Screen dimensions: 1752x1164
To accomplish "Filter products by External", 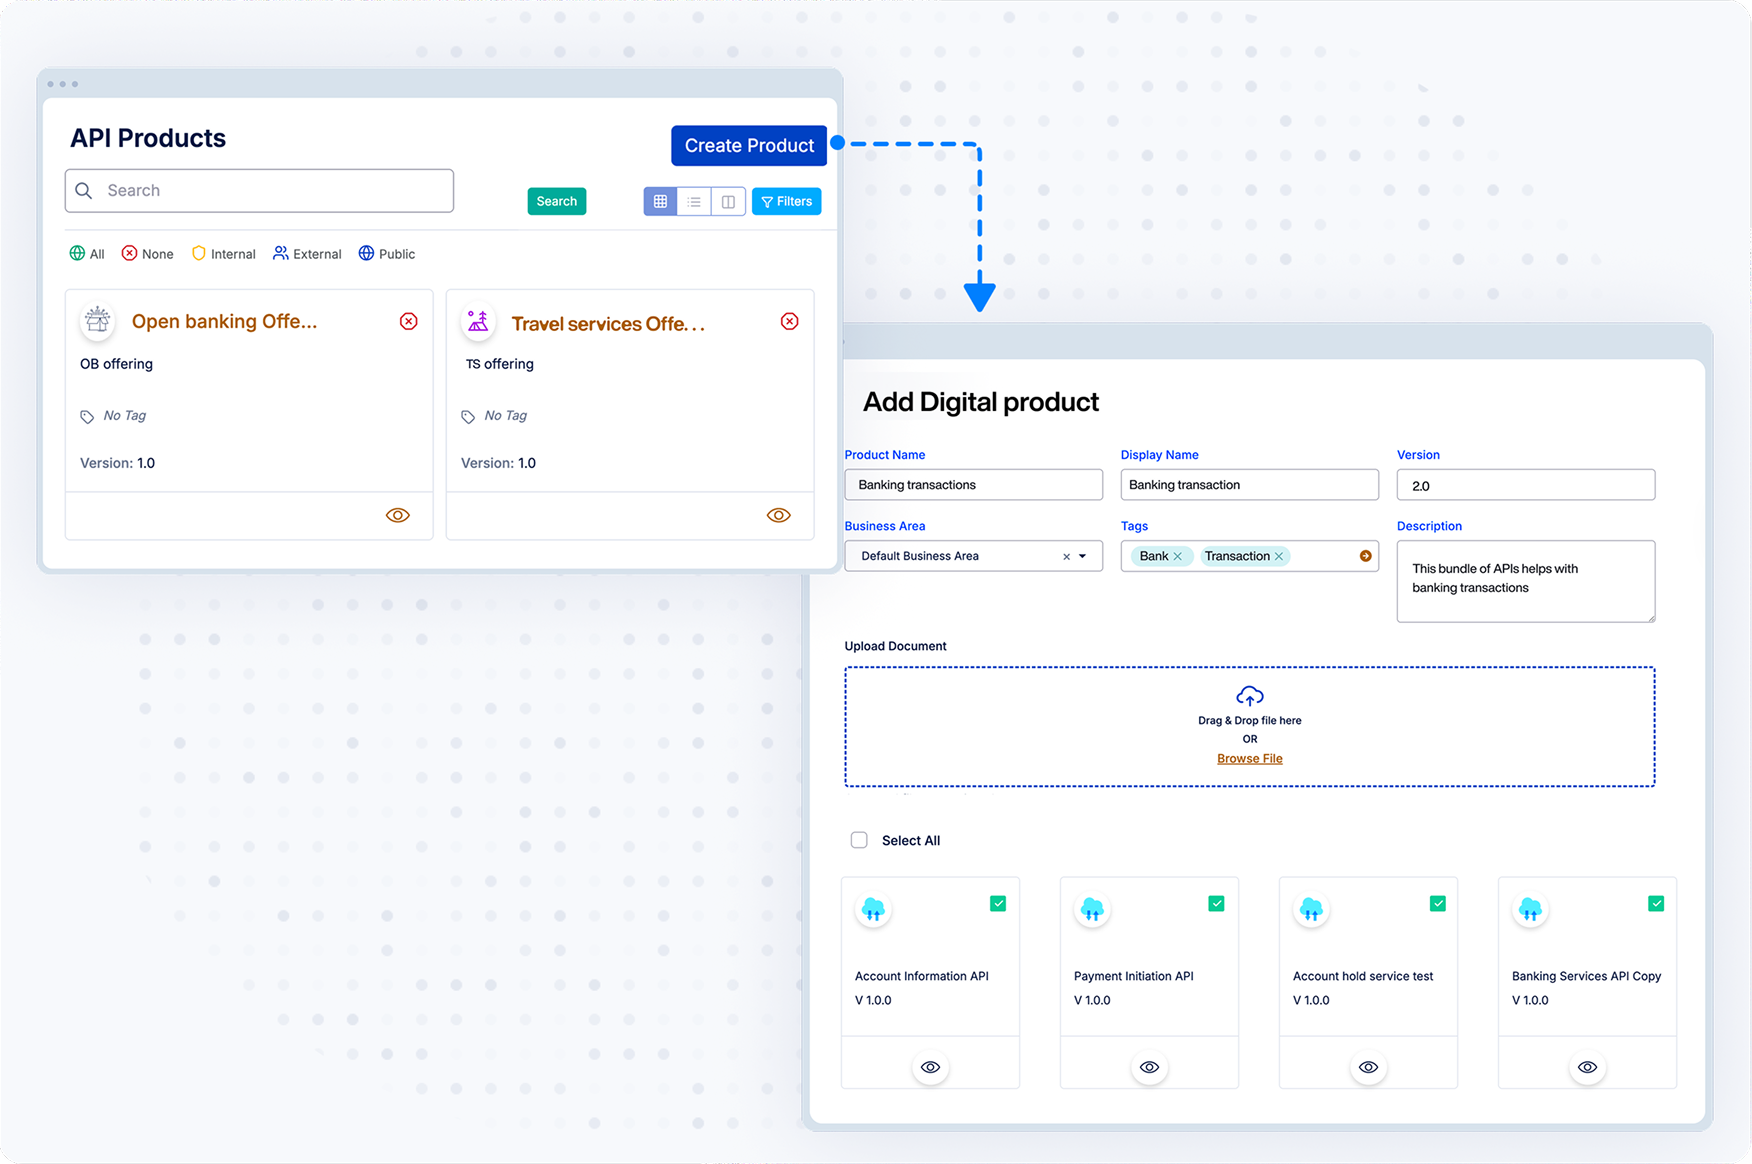I will point(308,253).
